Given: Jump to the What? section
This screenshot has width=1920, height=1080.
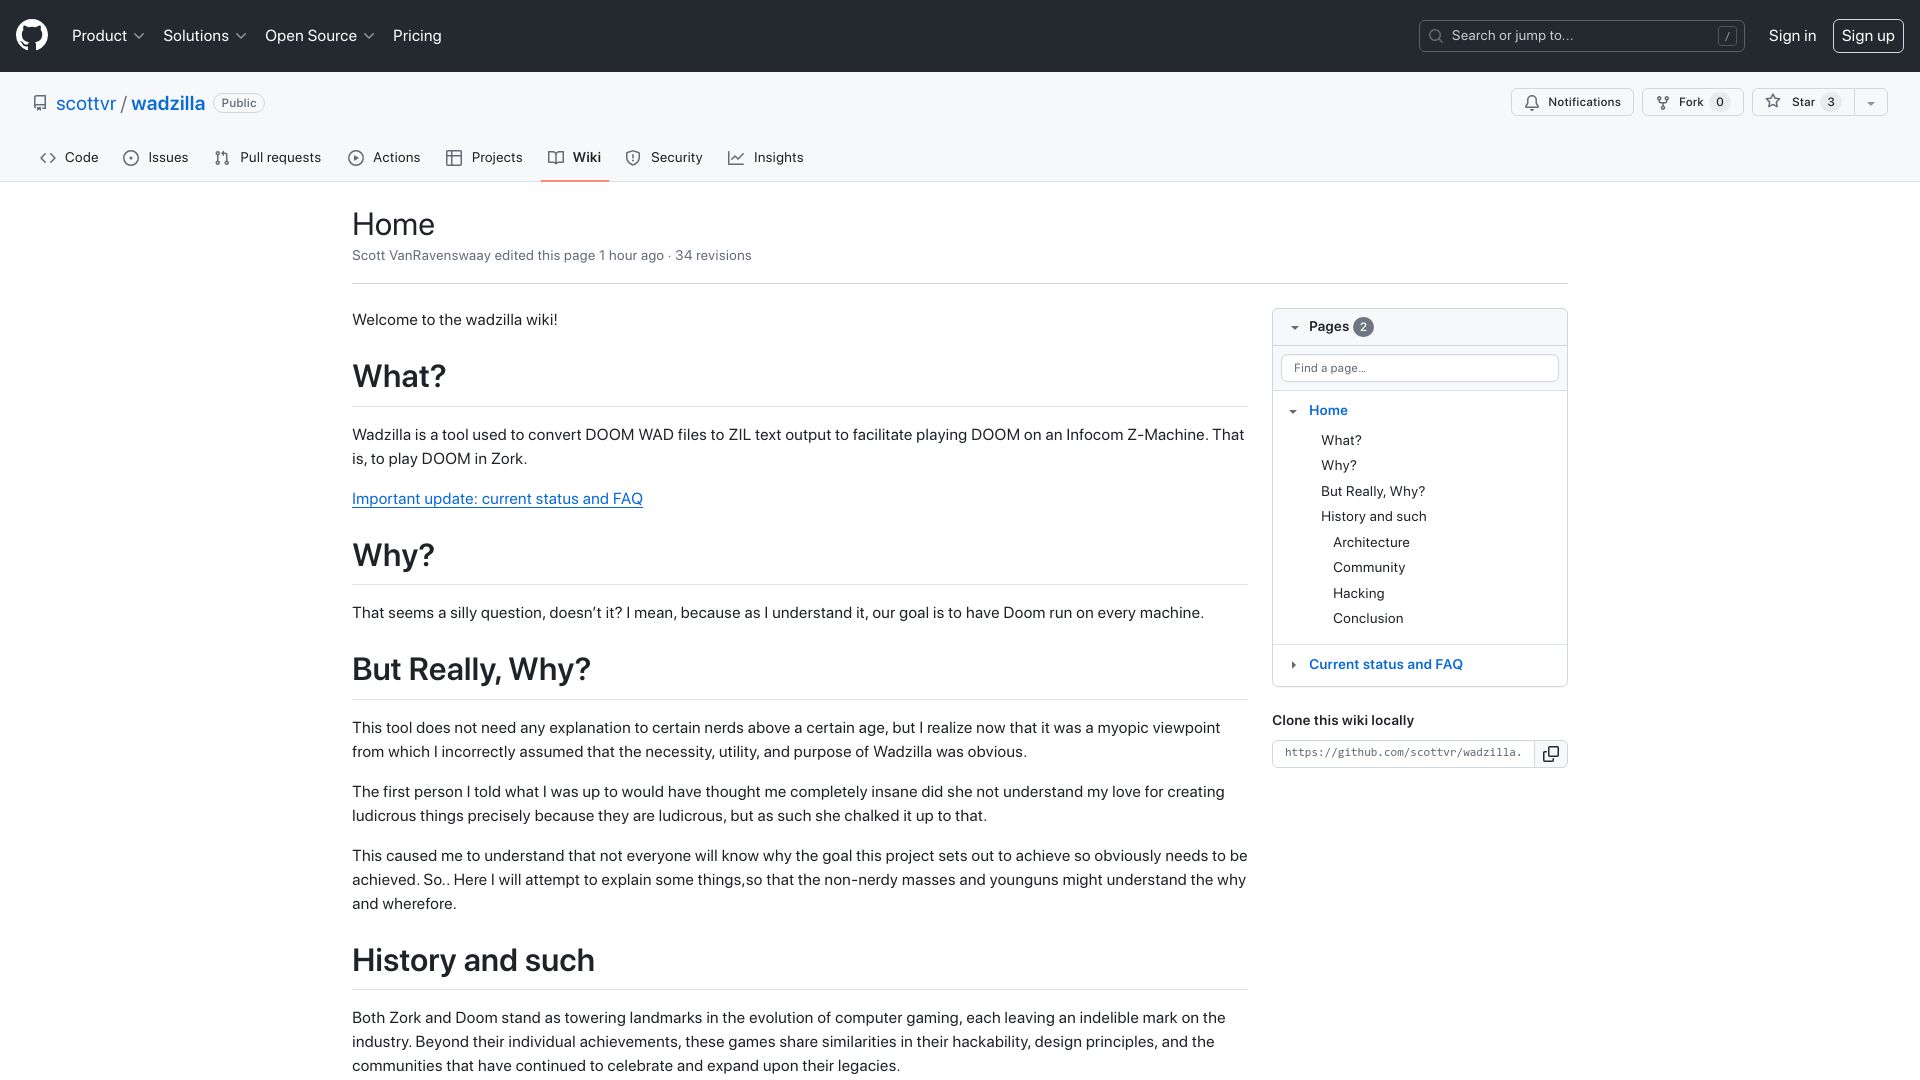Looking at the screenshot, I should coord(1341,441).
